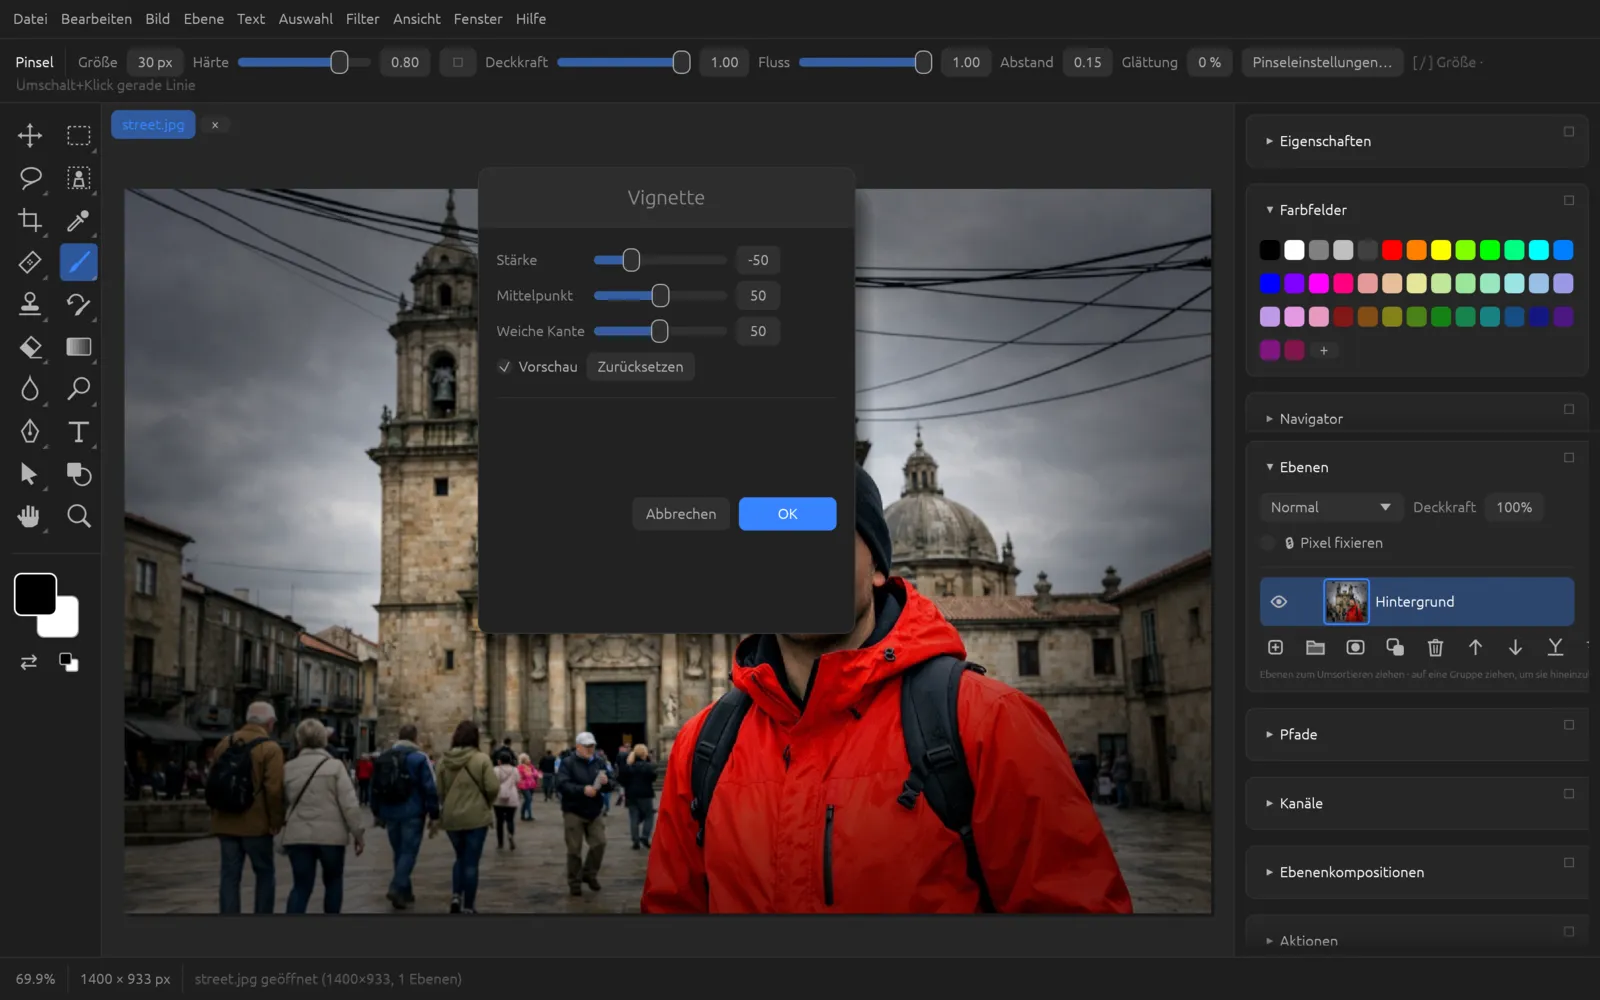Open the Filter menu

coord(362,19)
